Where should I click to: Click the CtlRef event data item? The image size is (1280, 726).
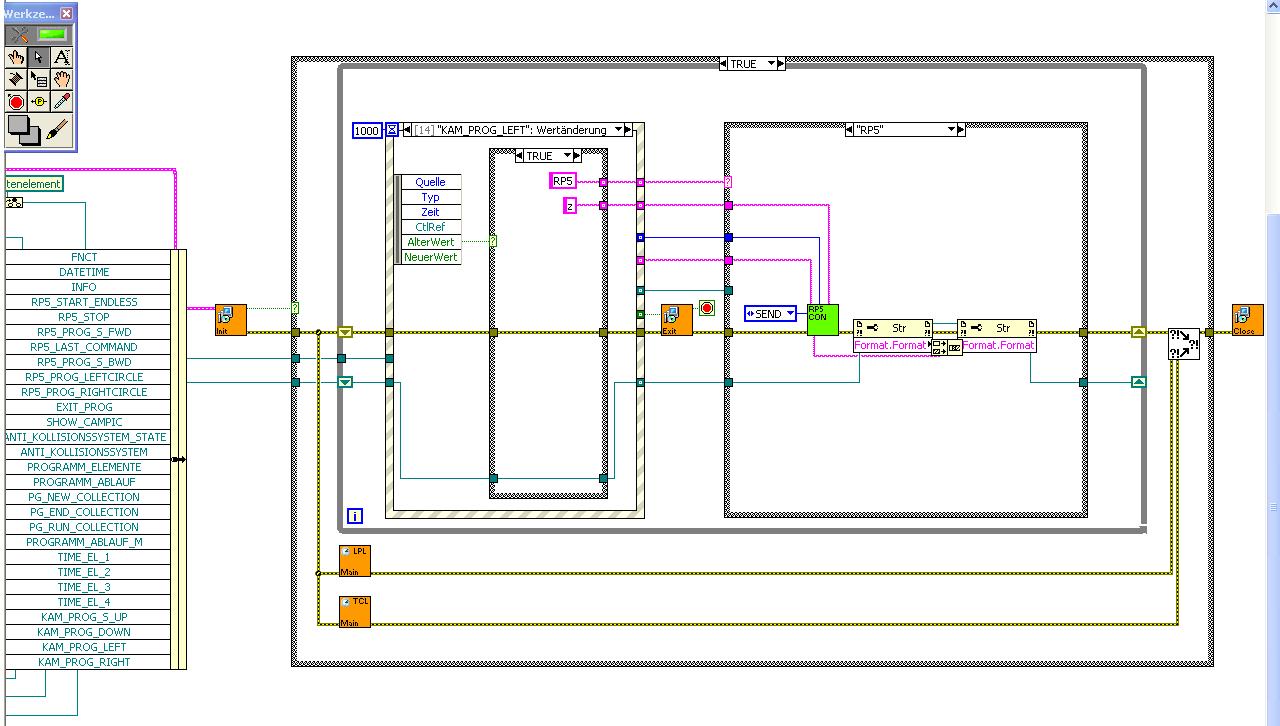click(x=430, y=227)
